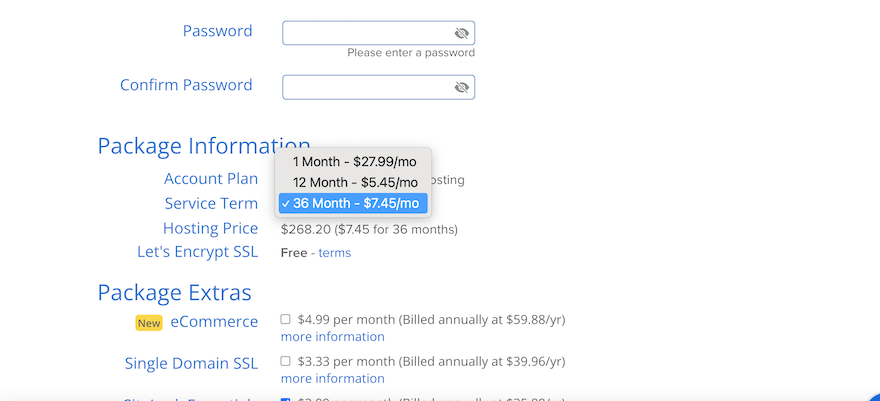Click the yellow New badge beside eCommerce
The height and width of the screenshot is (401, 880).
pyautogui.click(x=149, y=323)
